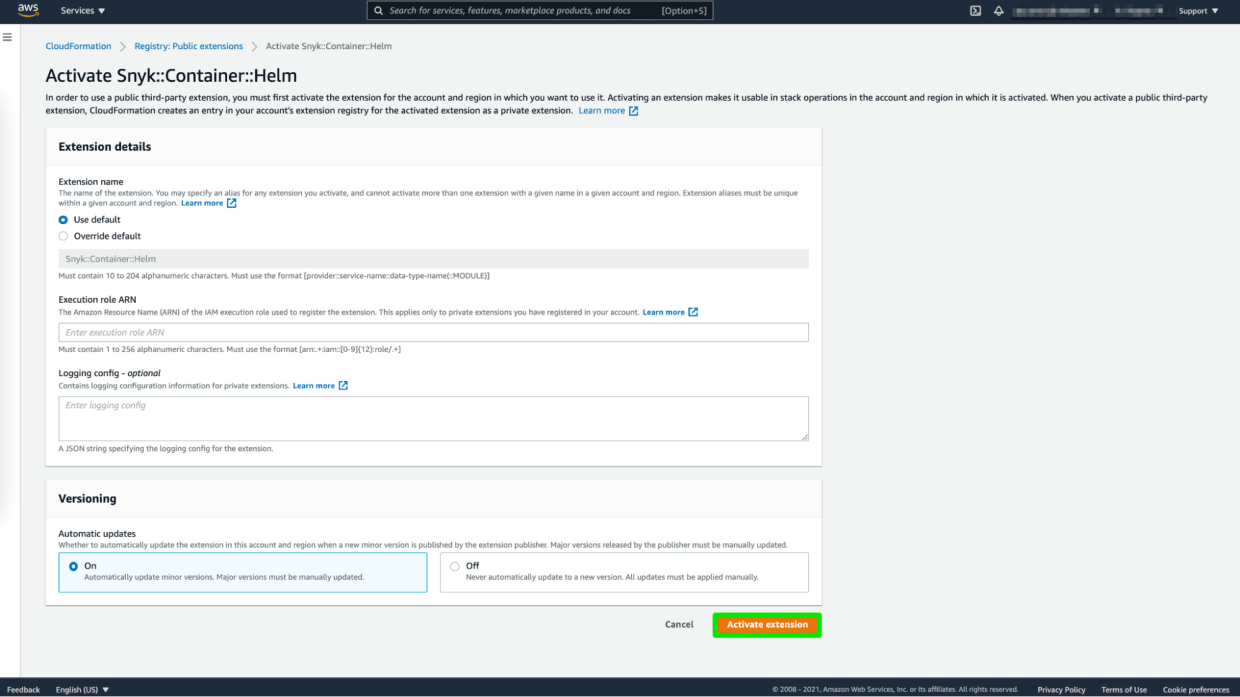Open Learn more link under Extension name
This screenshot has height=697, width=1240.
[209, 203]
